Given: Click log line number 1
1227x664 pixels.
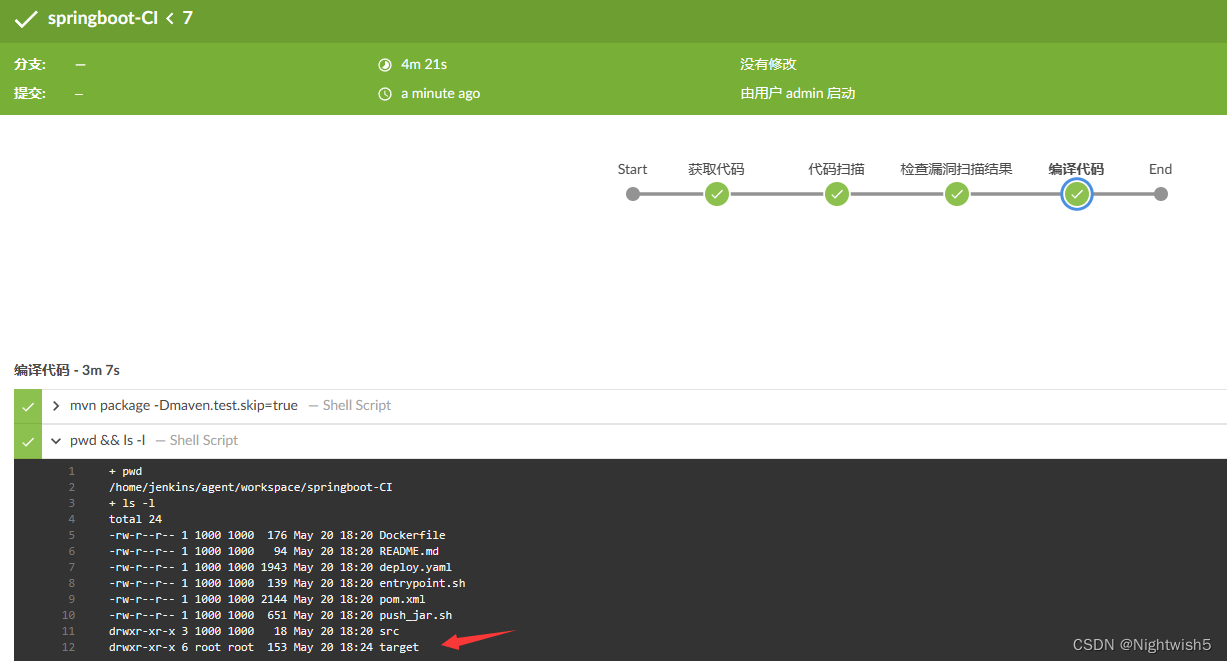Looking at the screenshot, I should click(x=71, y=471).
